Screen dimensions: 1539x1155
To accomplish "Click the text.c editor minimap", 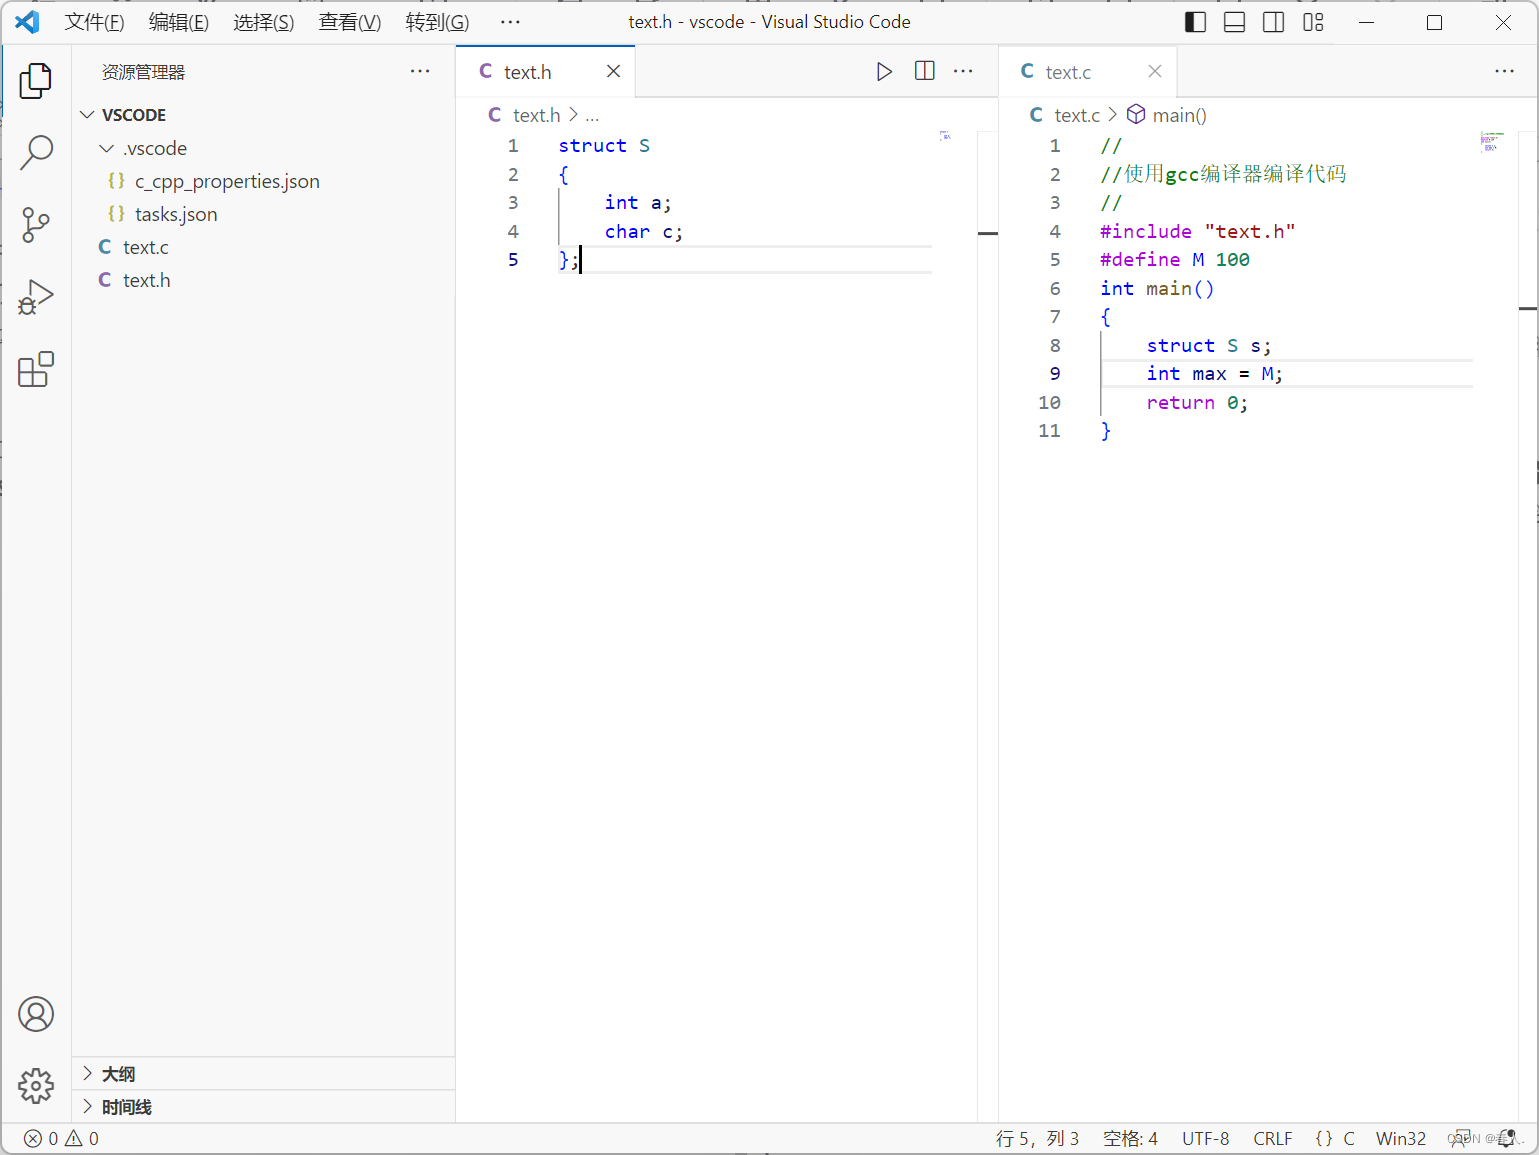I will coord(1492,141).
